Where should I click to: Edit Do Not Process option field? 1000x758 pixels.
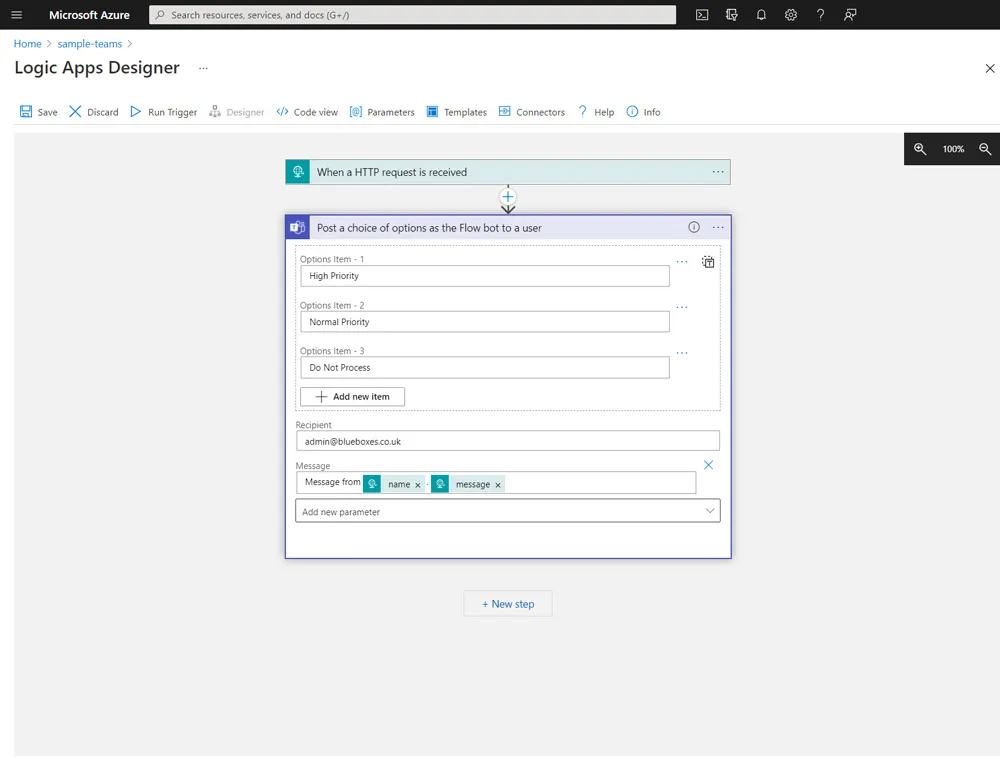(485, 368)
